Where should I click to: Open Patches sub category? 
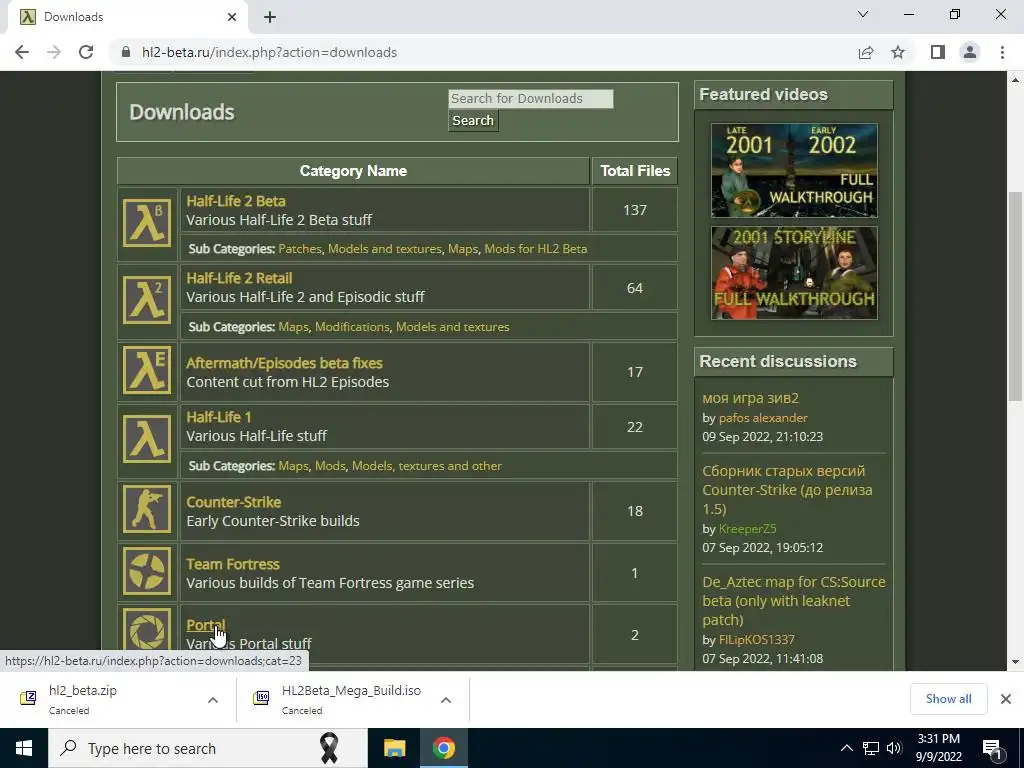pos(300,249)
